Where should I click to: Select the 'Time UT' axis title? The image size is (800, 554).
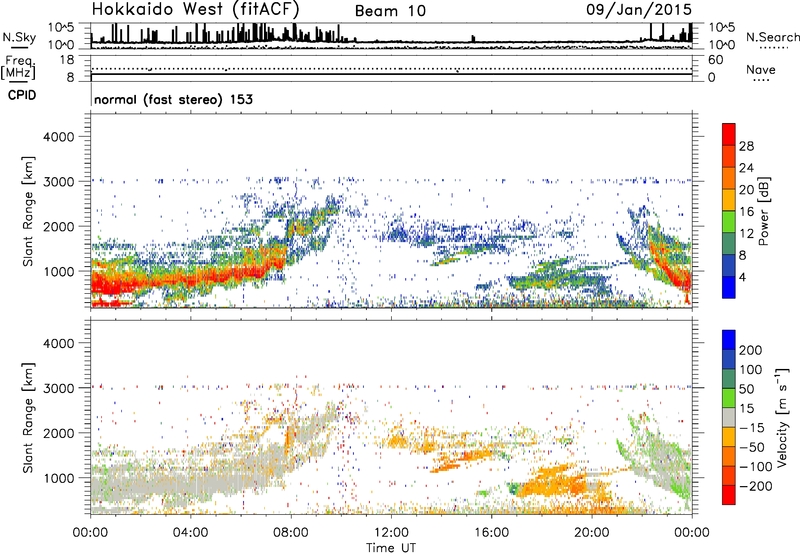[x=391, y=547]
